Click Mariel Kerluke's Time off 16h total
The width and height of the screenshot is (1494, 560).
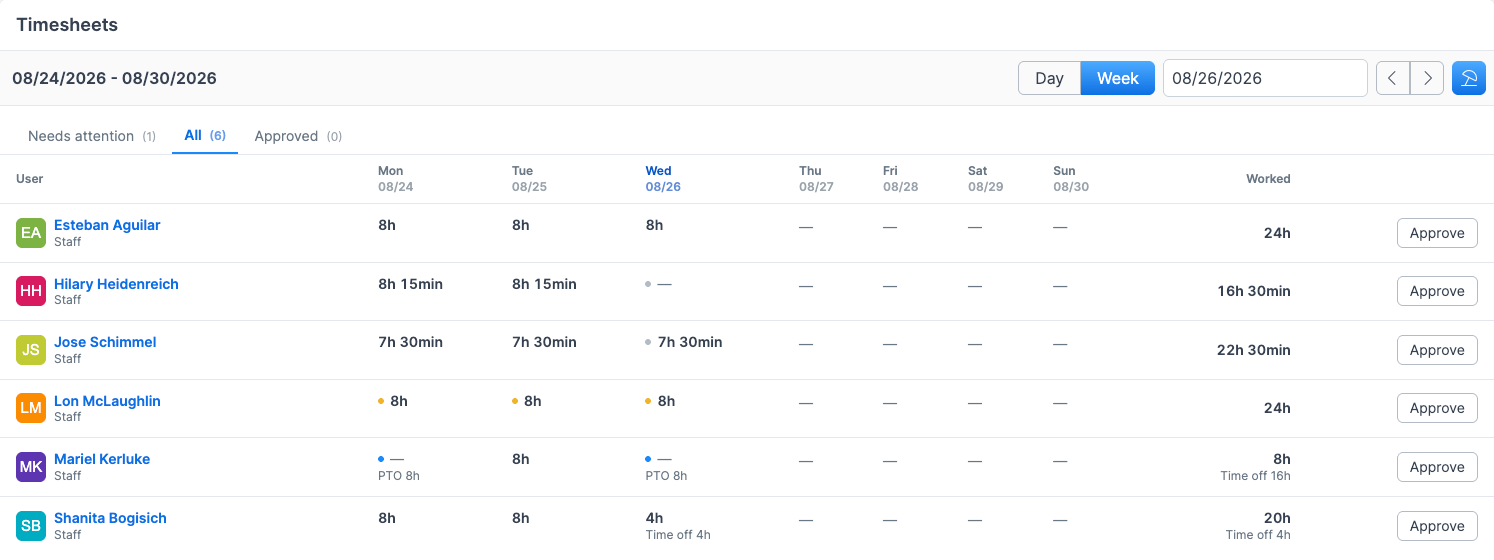1256,476
